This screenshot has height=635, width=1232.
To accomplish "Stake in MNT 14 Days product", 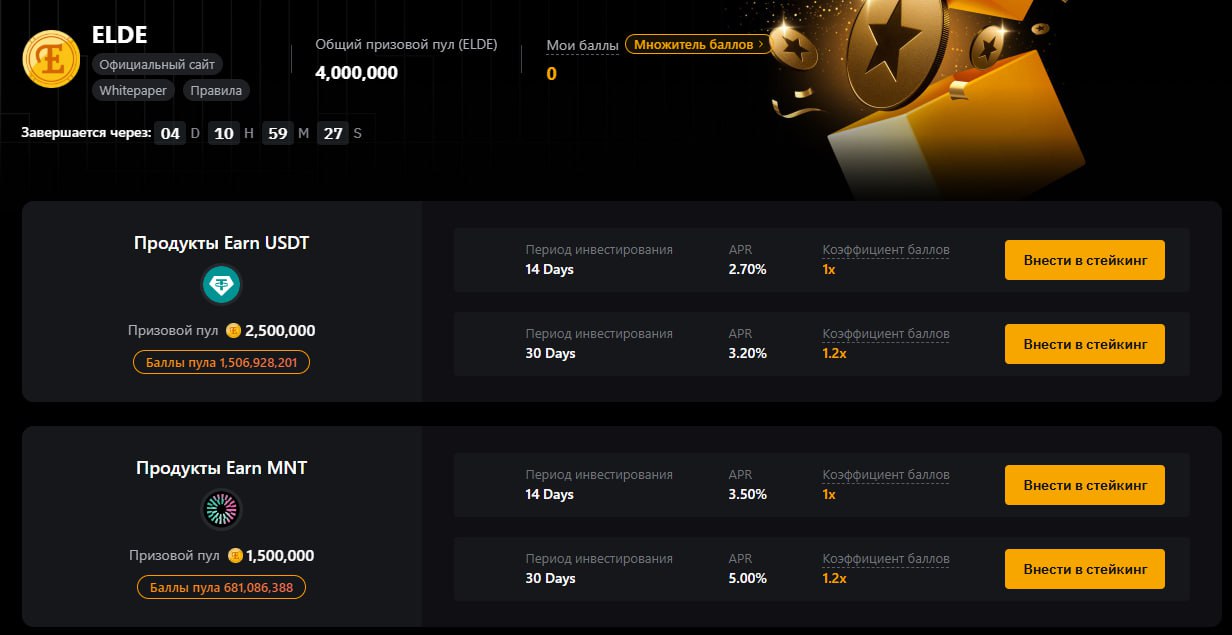I will [x=1085, y=485].
